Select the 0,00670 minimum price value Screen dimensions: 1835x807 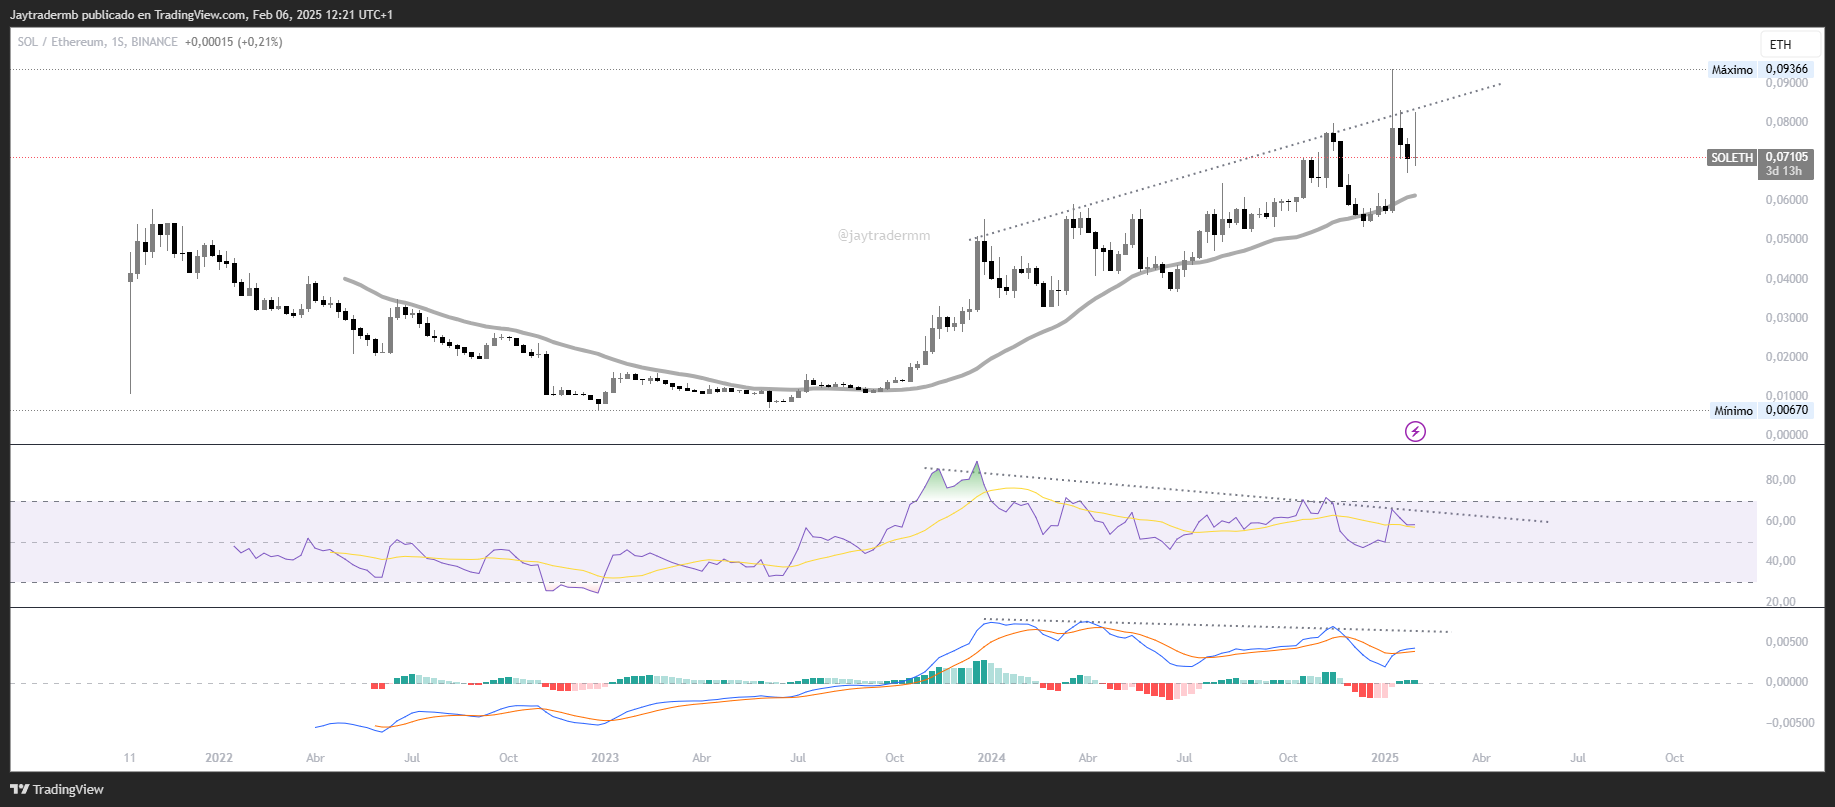pos(1787,410)
